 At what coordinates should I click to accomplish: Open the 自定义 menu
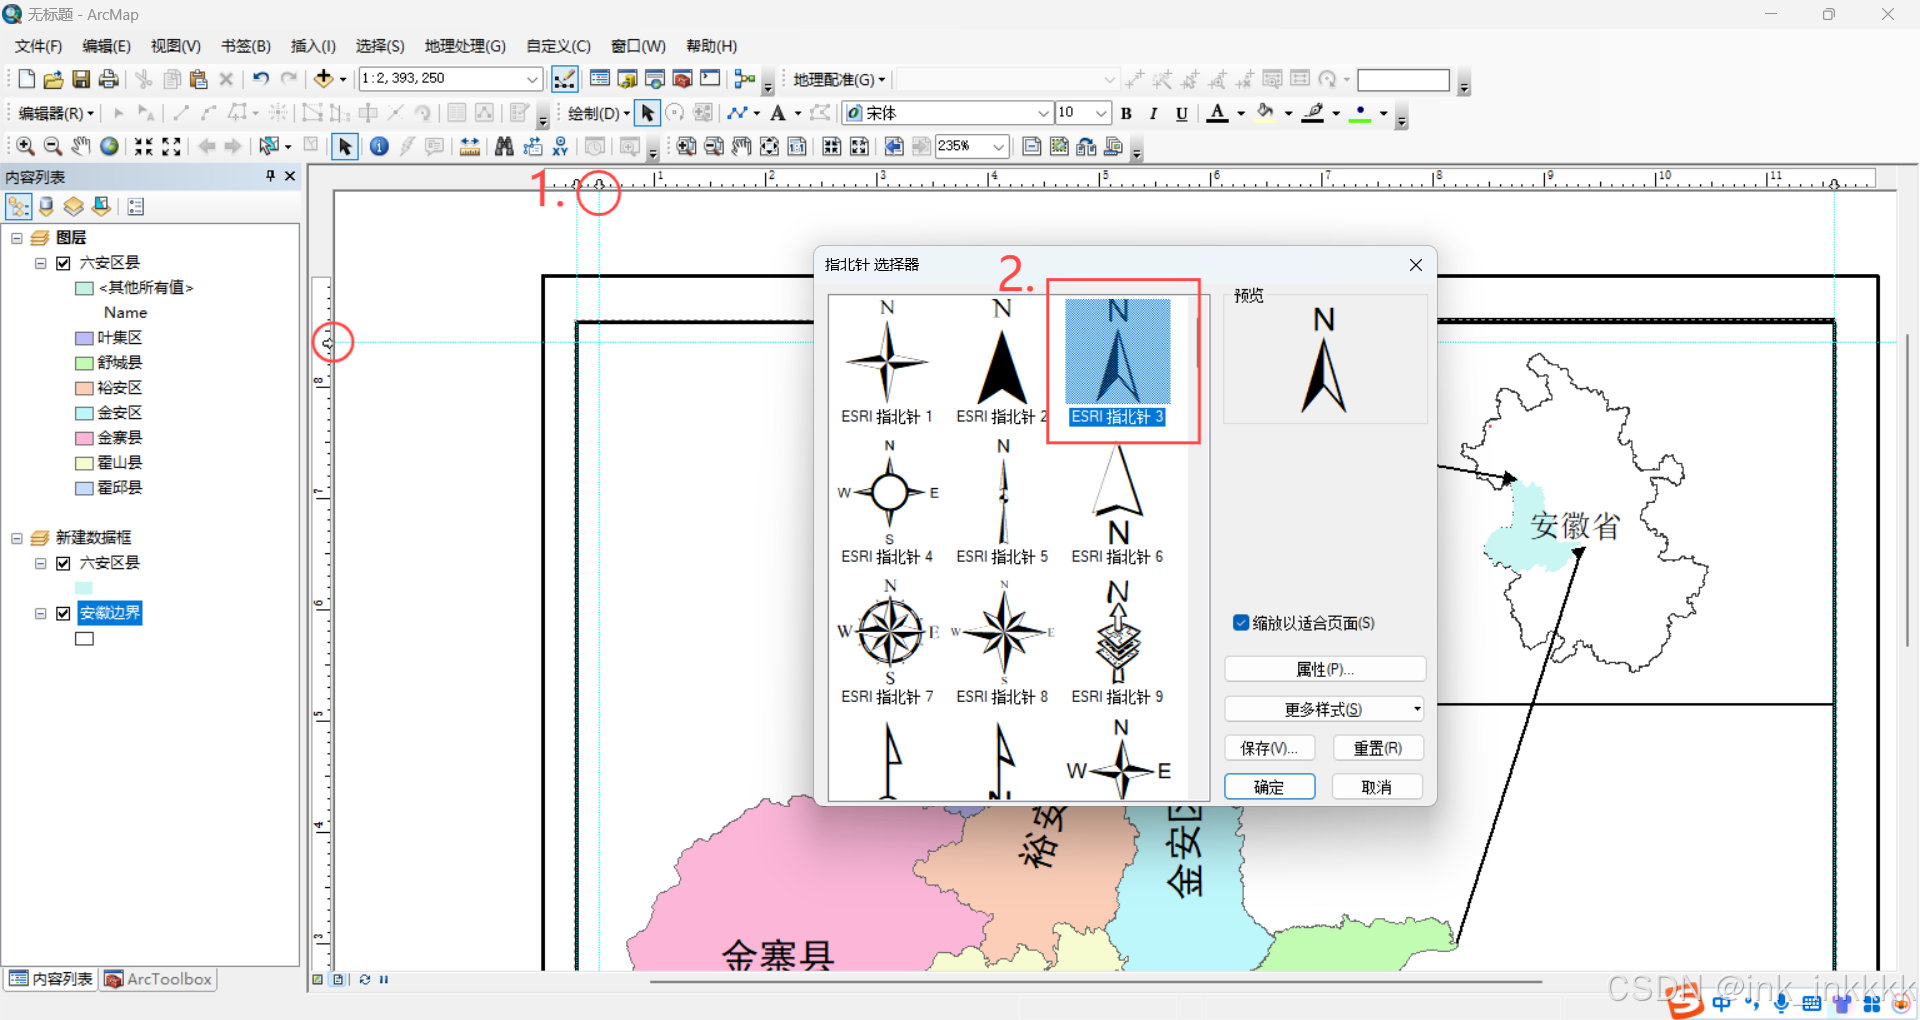(558, 46)
